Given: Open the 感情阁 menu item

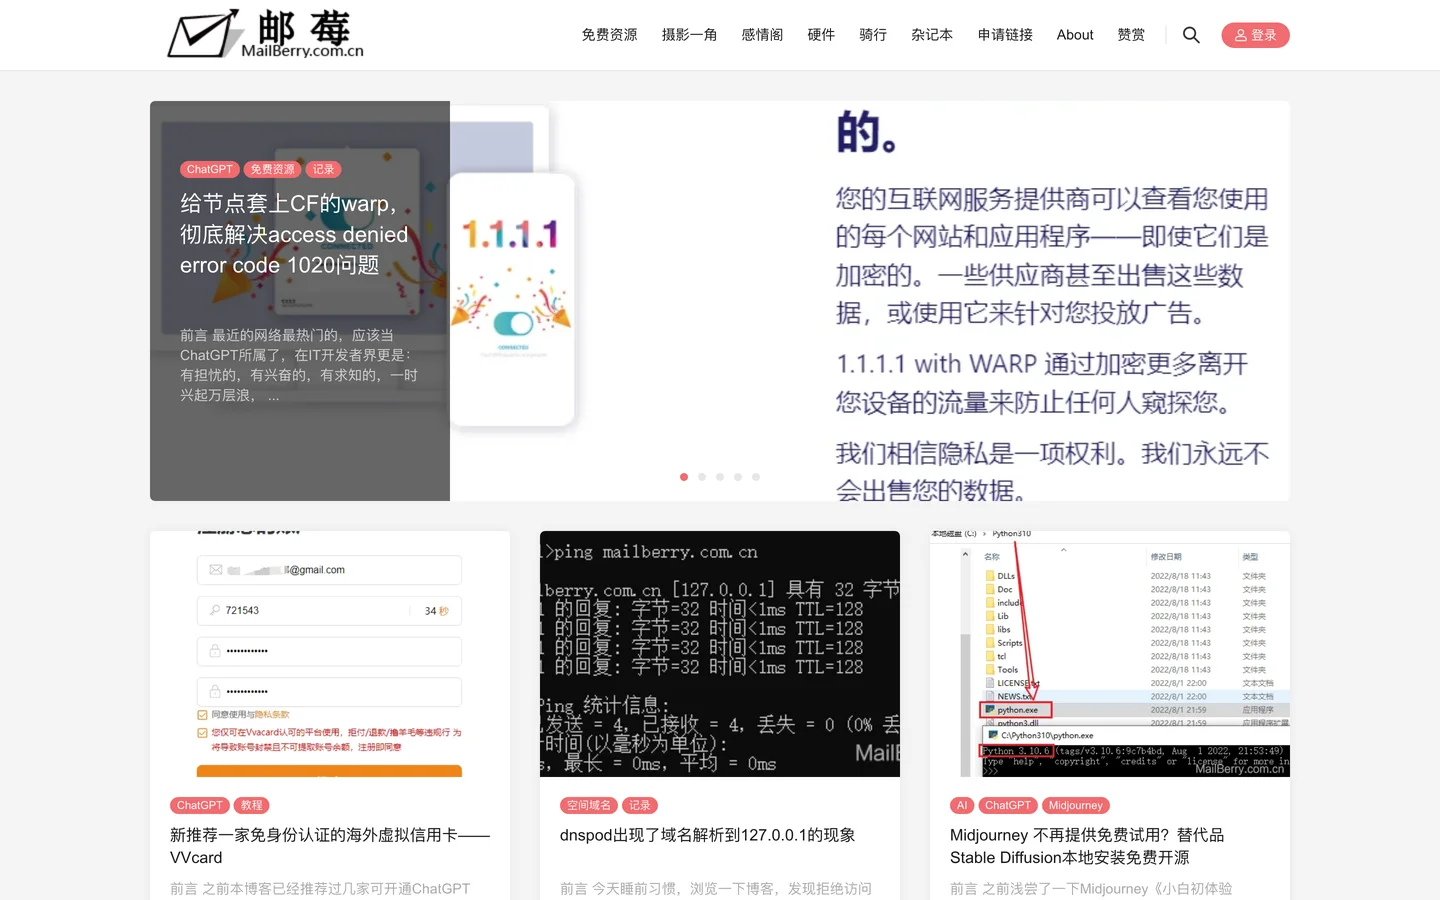Looking at the screenshot, I should point(762,35).
